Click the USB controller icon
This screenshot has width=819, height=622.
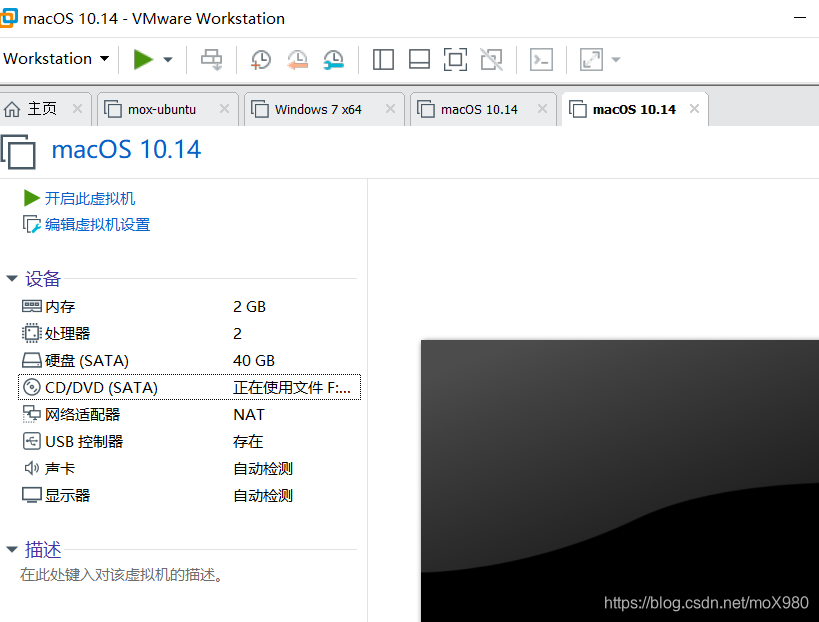(31, 441)
